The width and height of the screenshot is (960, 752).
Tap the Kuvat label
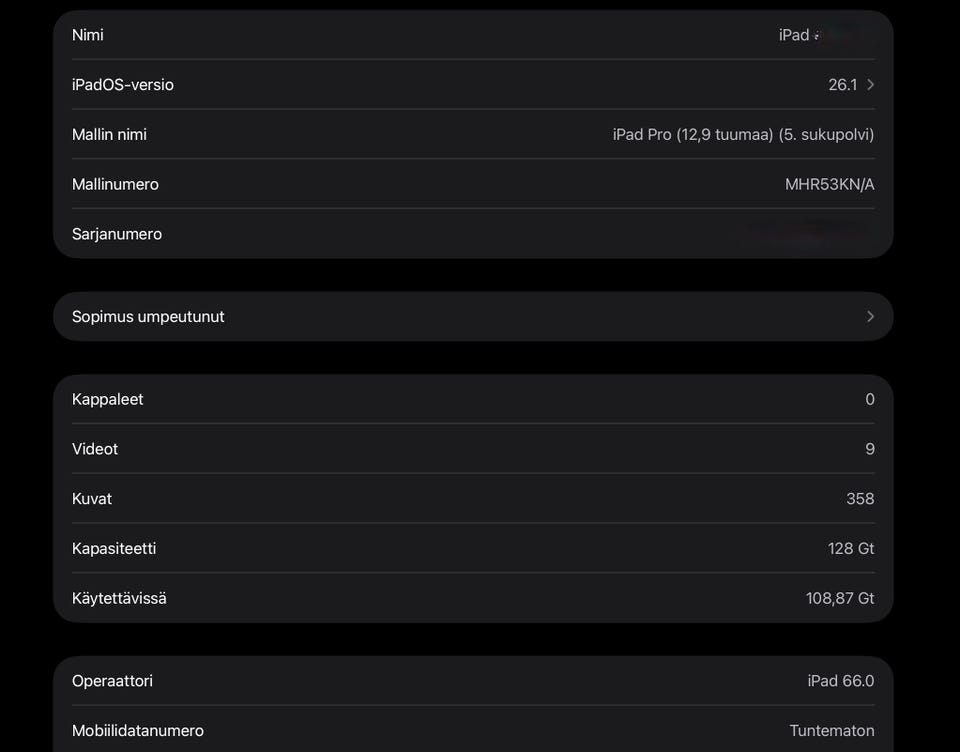[x=92, y=499]
